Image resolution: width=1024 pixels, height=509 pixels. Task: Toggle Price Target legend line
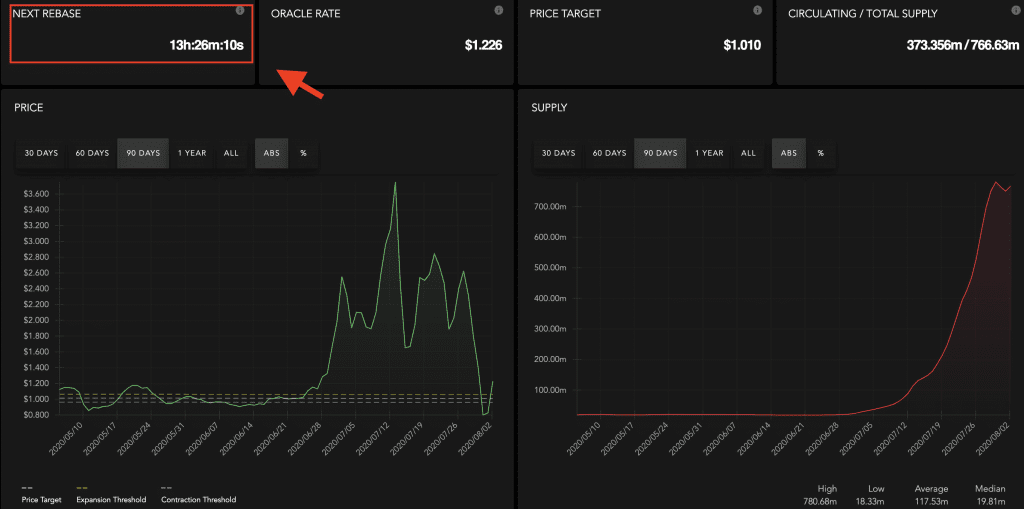[43, 499]
